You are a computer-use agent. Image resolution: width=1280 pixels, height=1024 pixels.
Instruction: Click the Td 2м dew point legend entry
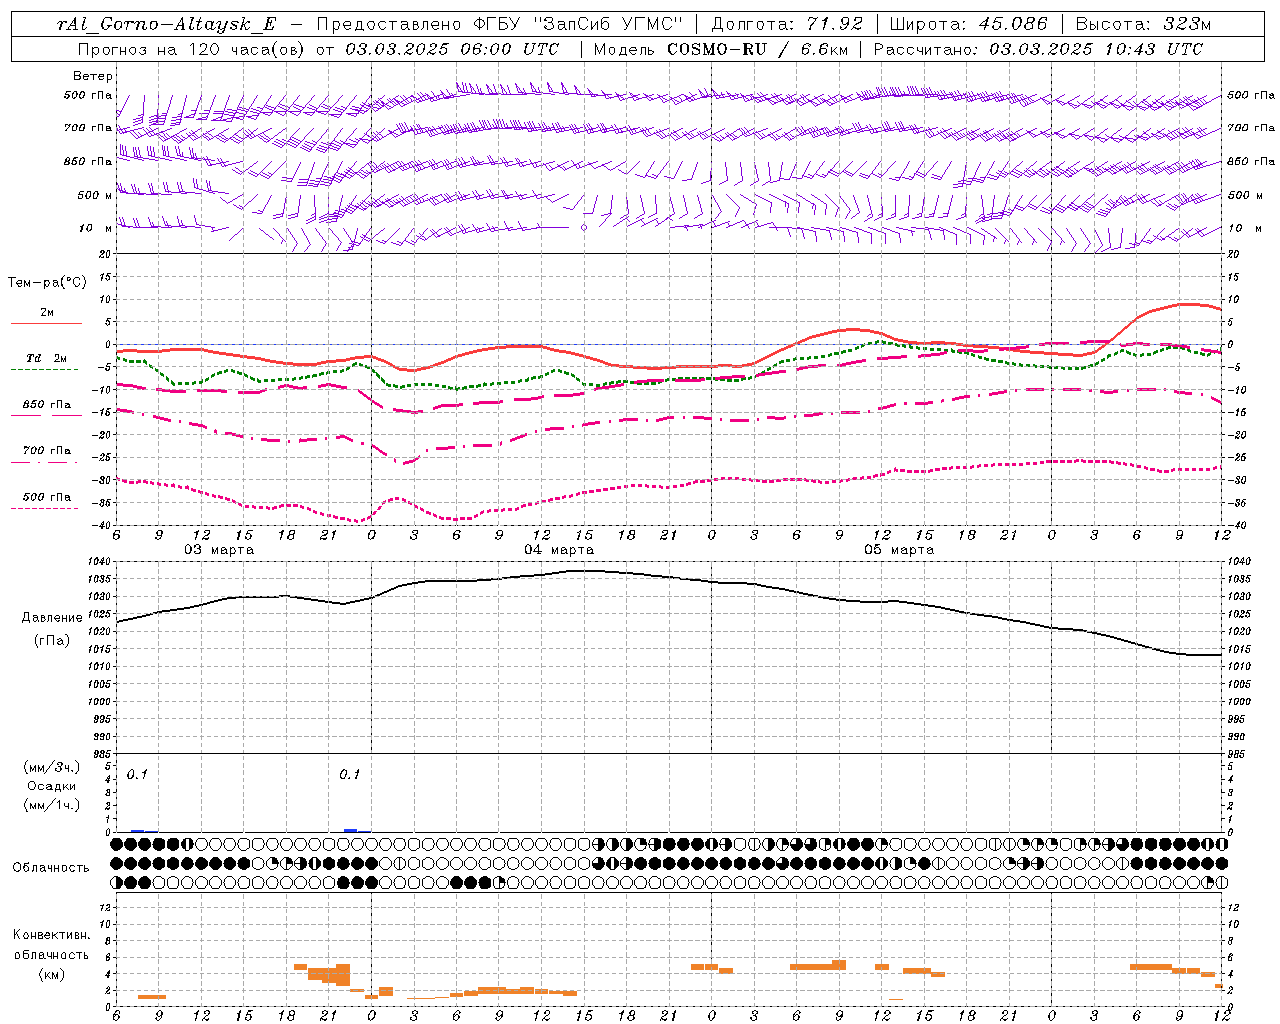[x=47, y=358]
